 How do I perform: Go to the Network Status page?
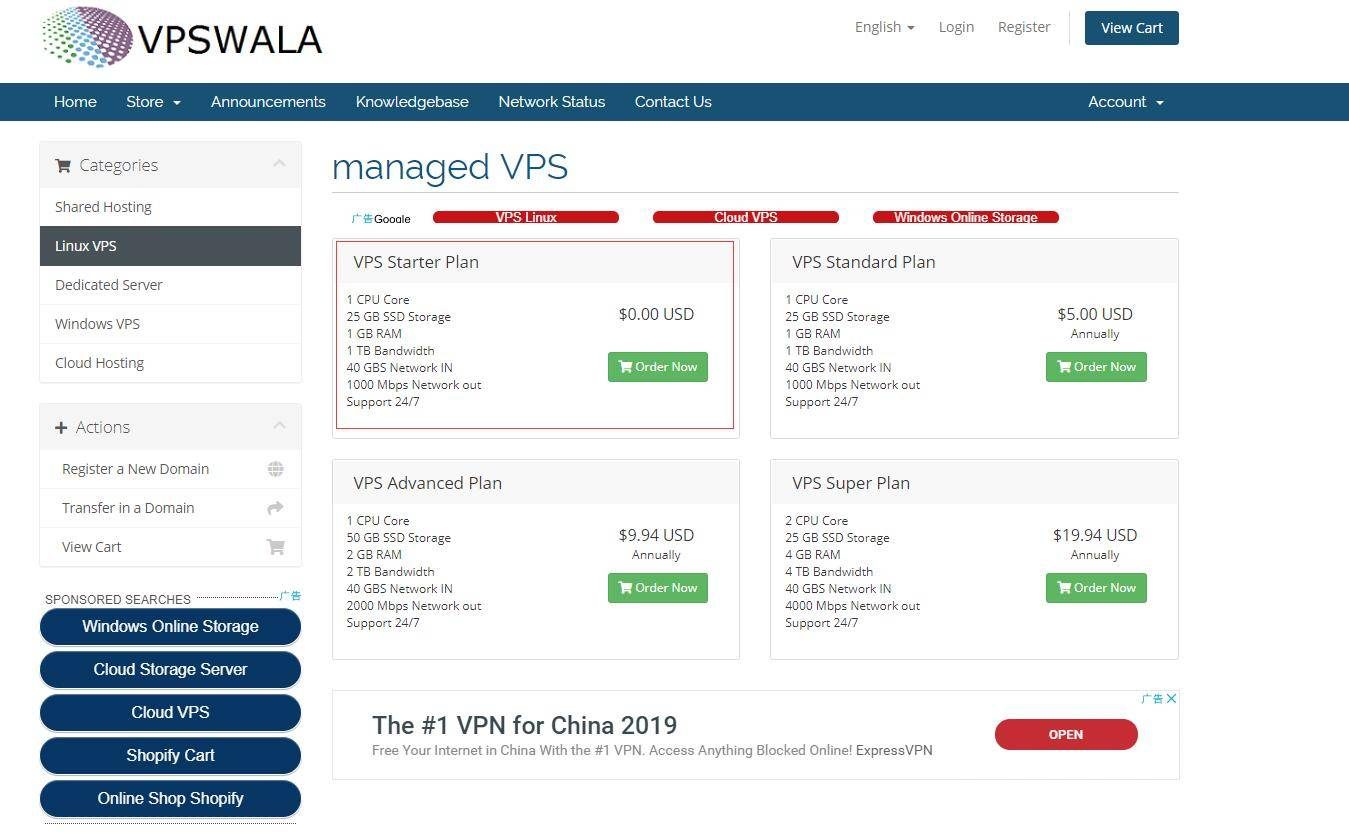tap(551, 102)
